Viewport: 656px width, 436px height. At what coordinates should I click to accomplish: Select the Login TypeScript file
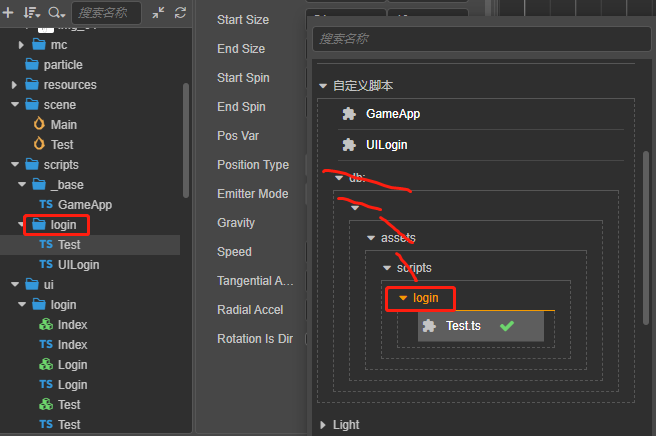[63, 385]
